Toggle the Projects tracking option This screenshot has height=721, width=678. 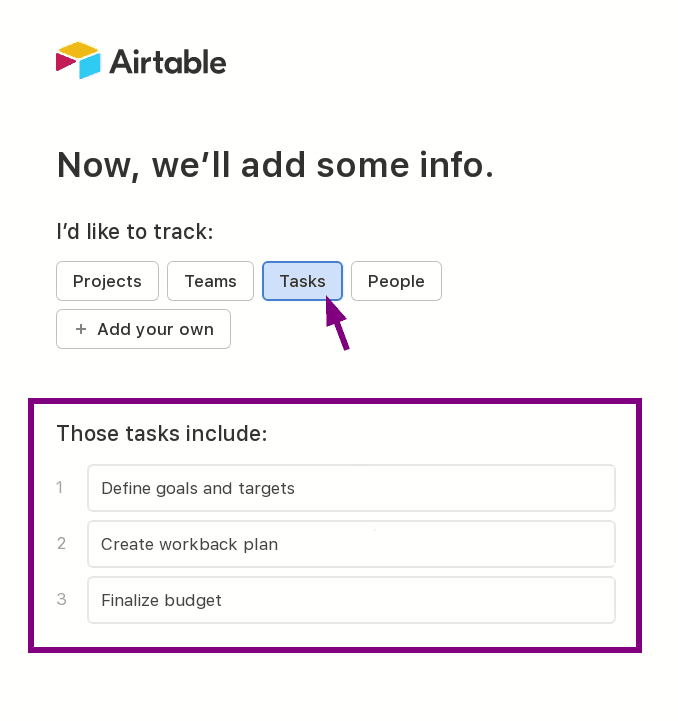tap(107, 281)
